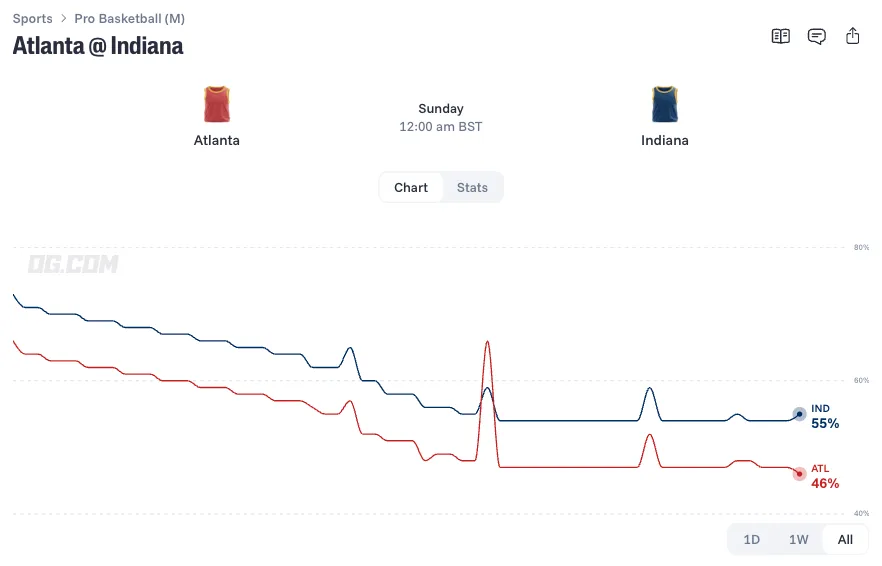This screenshot has width=882, height=566.
Task: Click the 60% axis label
Action: click(x=861, y=381)
